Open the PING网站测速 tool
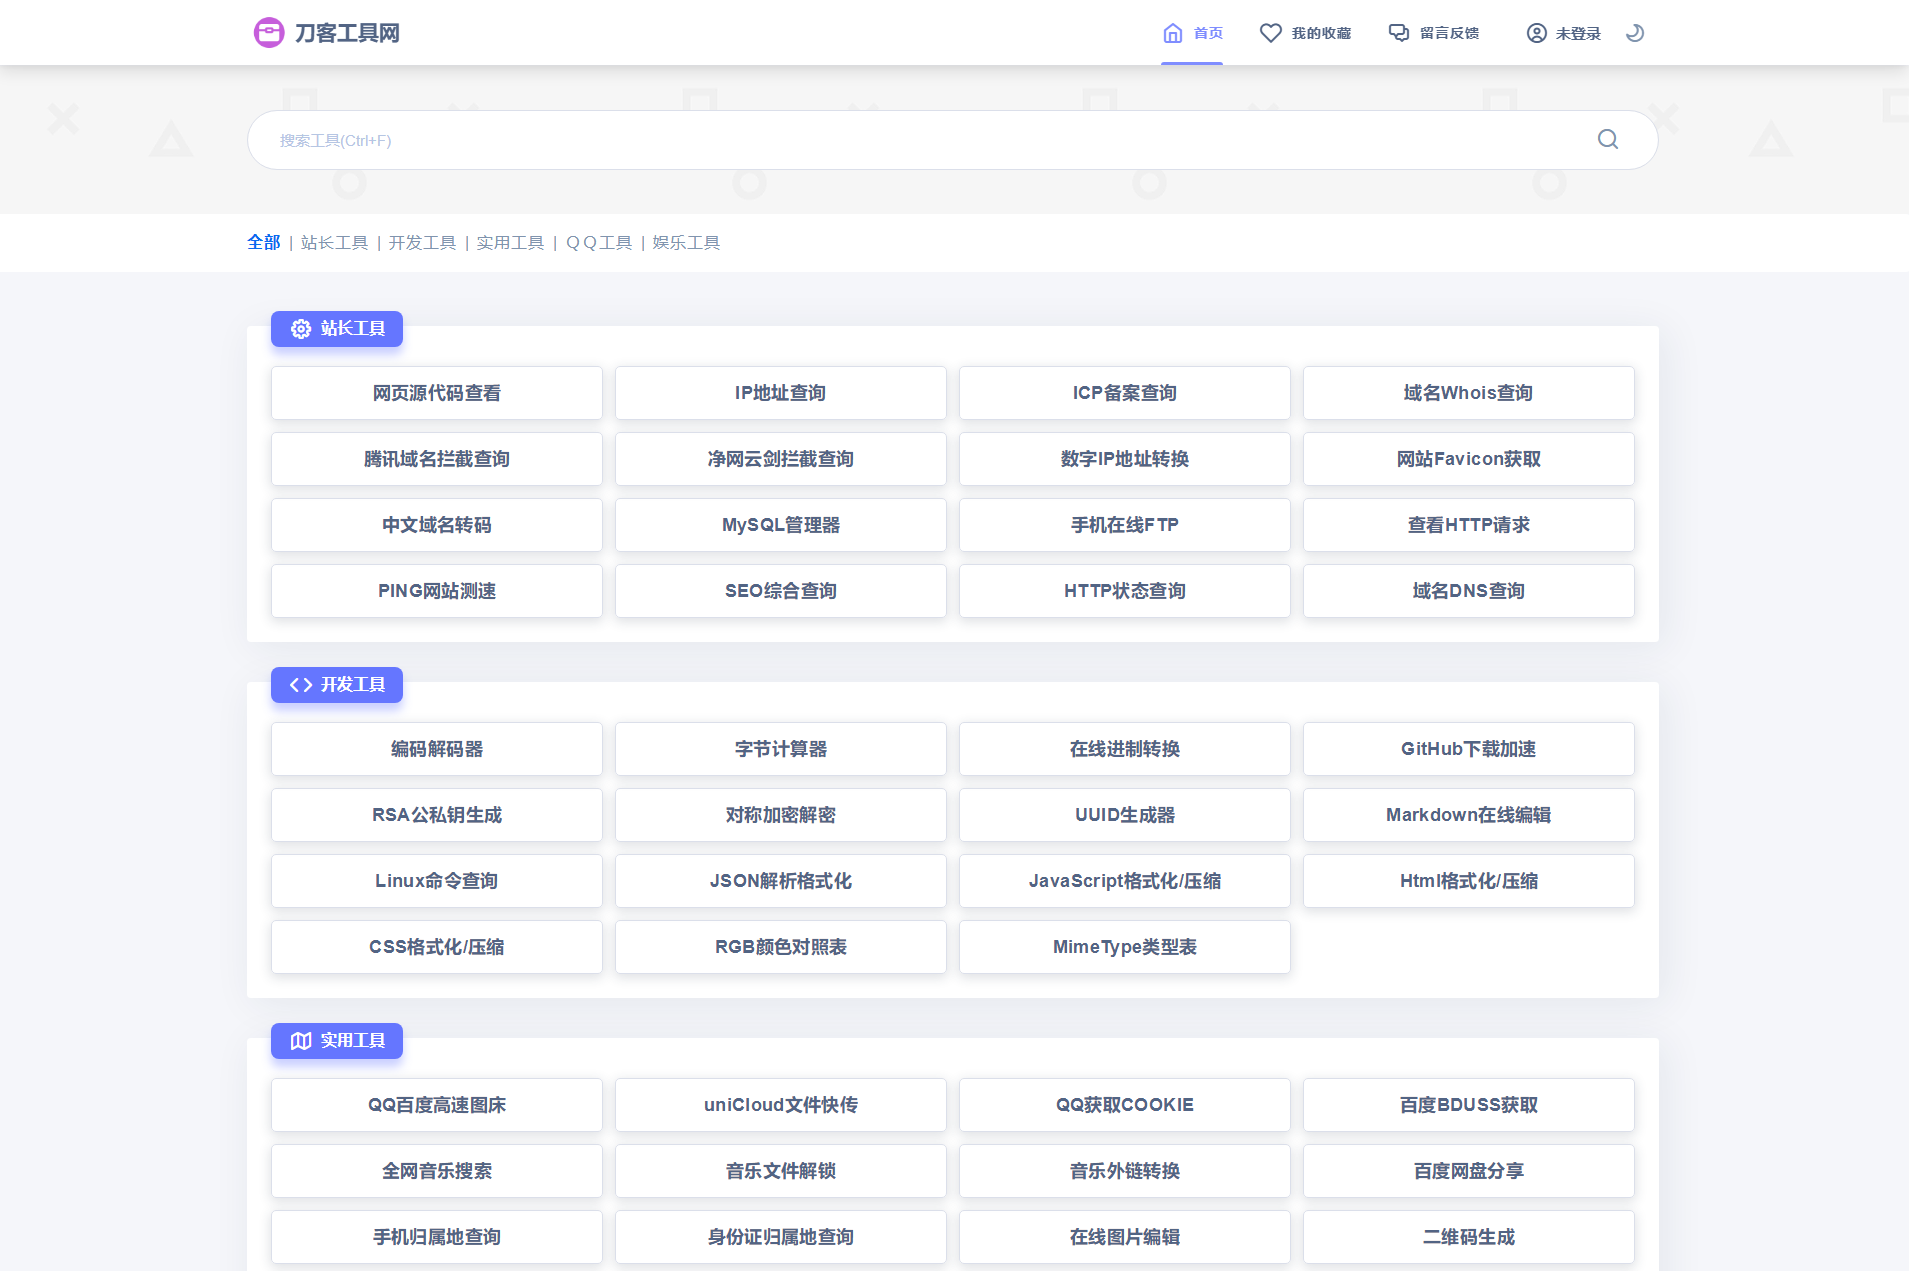1909x1271 pixels. pos(437,591)
